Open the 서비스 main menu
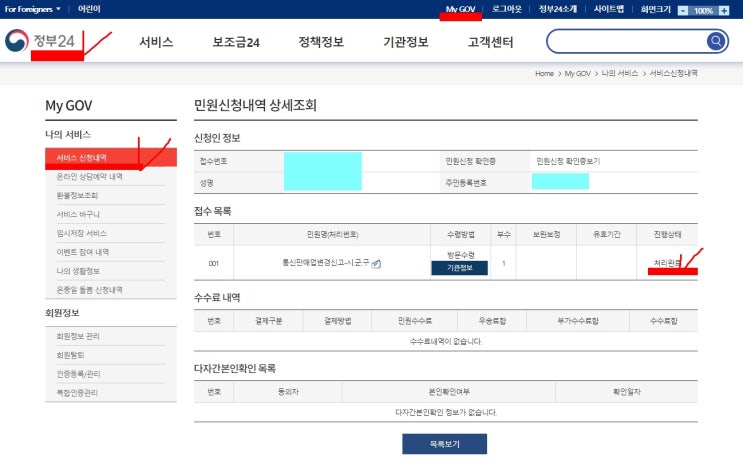The image size is (743, 464). point(156,42)
